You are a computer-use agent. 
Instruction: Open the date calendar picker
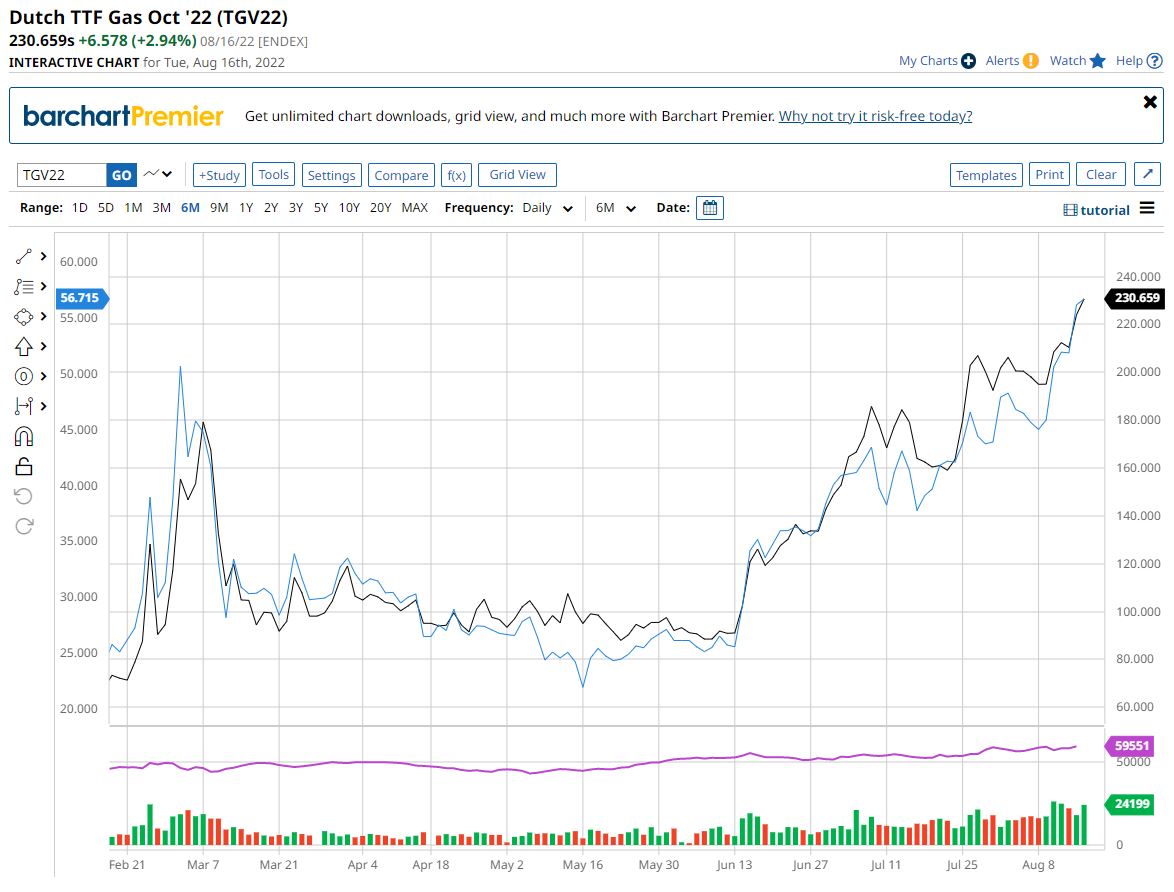tap(709, 208)
